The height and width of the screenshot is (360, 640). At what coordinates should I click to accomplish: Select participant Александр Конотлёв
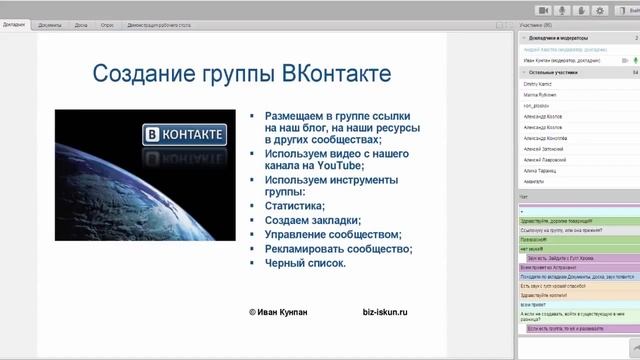tap(545, 138)
